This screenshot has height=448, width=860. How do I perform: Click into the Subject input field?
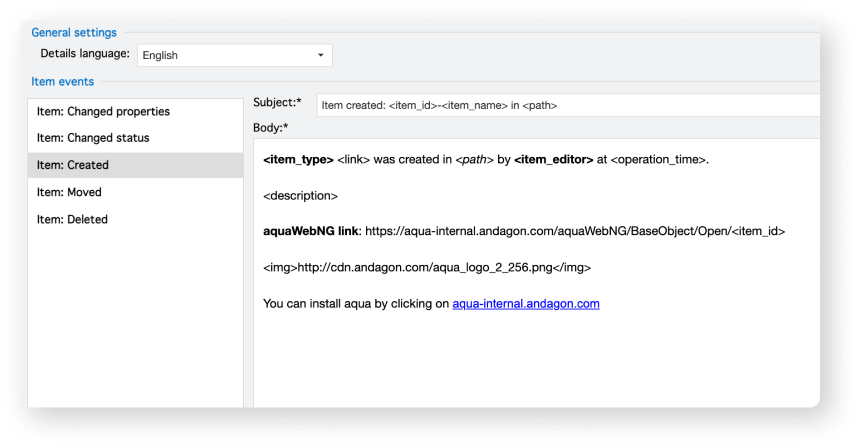click(x=560, y=104)
